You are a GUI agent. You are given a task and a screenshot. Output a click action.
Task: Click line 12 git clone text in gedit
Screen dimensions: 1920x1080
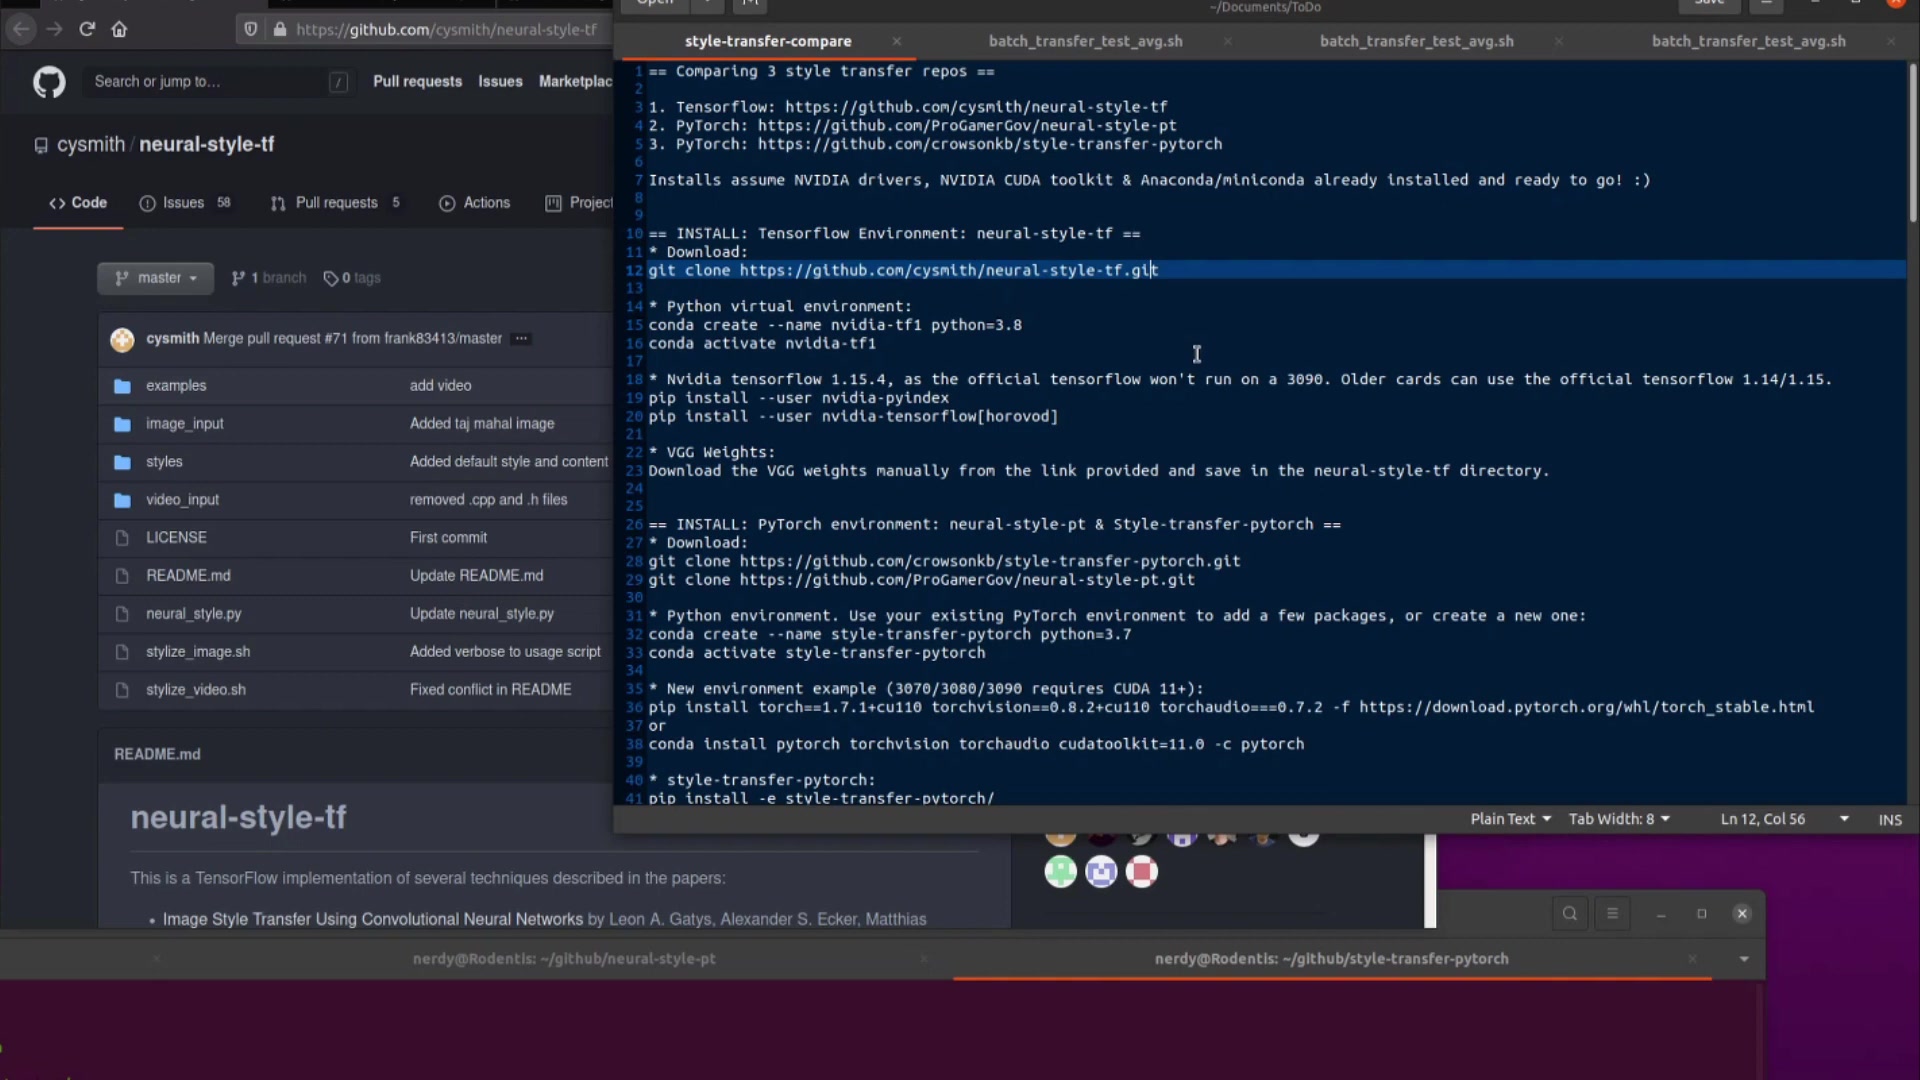(902, 271)
